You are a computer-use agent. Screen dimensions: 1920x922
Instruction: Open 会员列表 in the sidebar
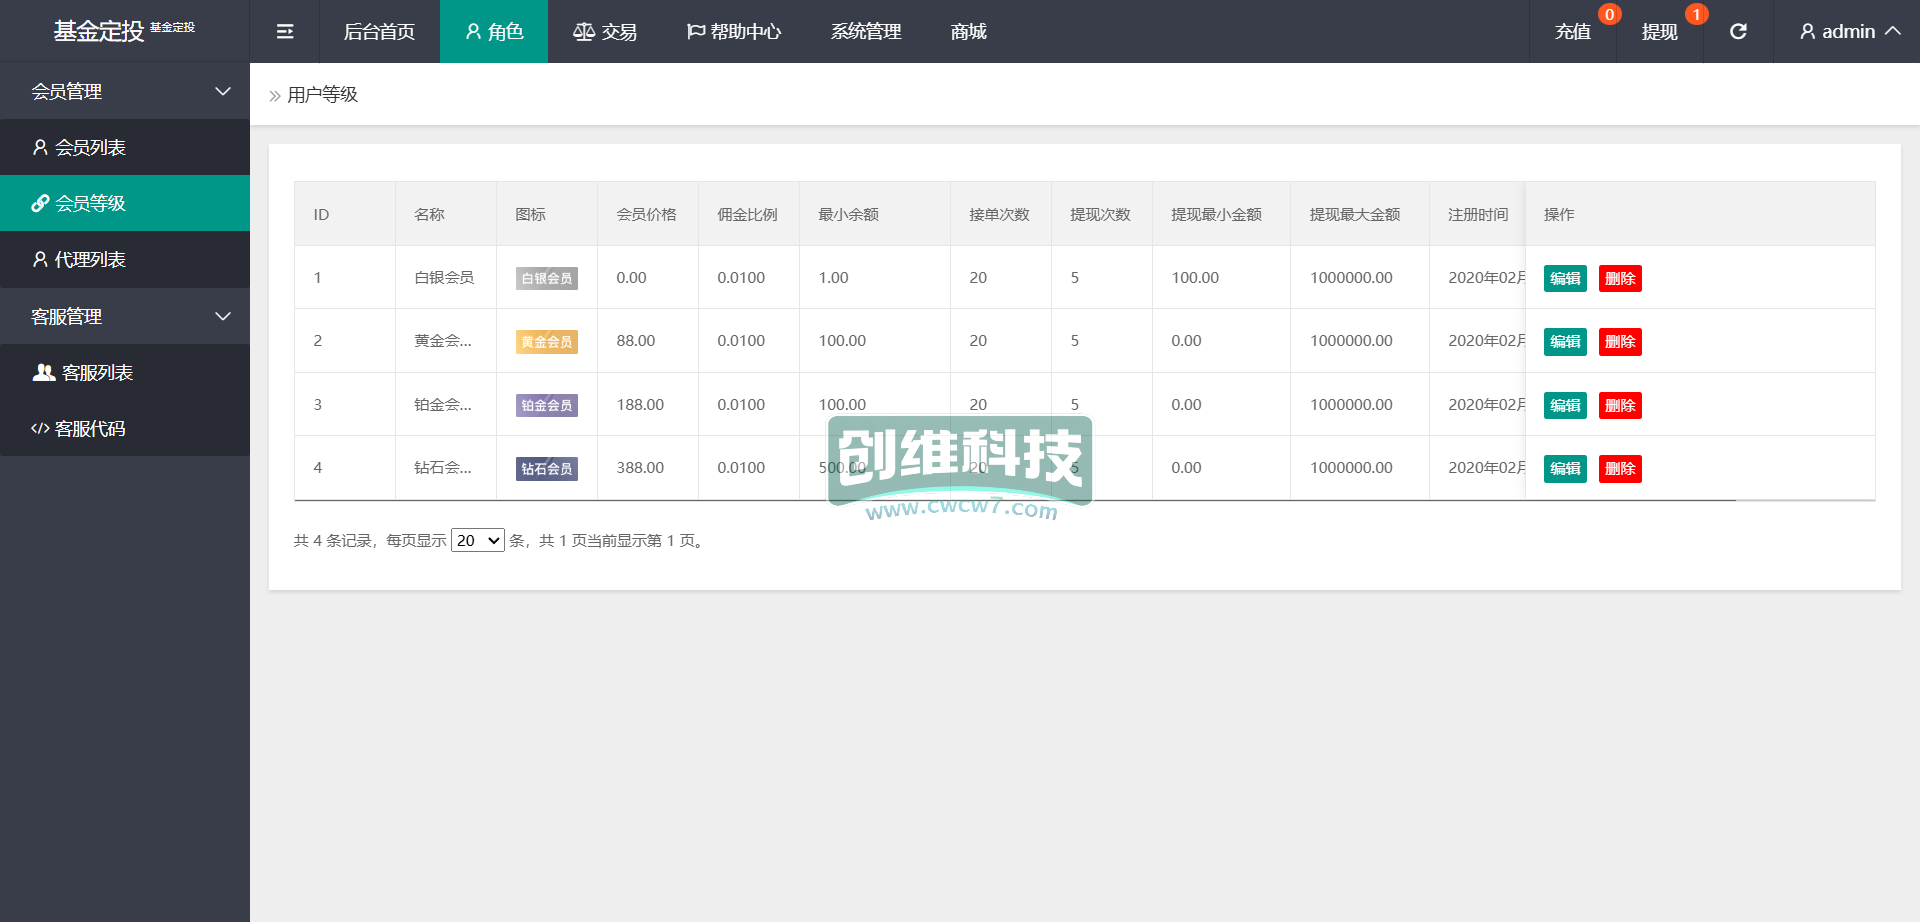coord(90,148)
